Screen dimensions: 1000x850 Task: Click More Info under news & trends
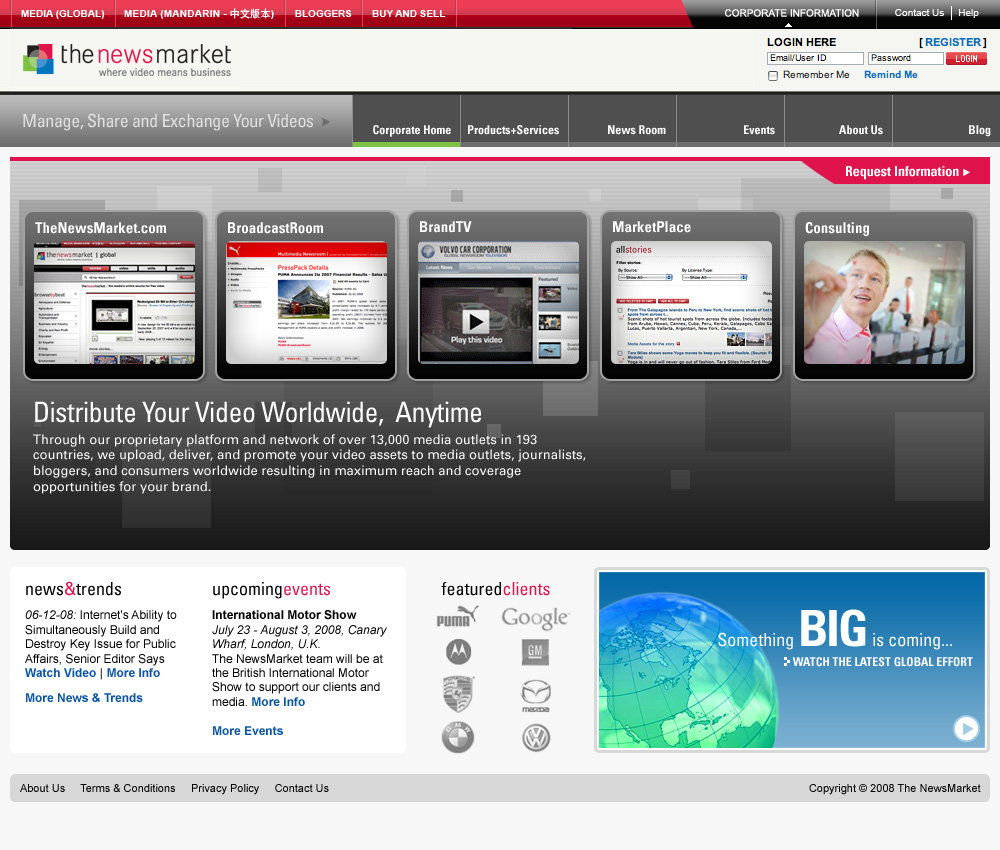133,673
